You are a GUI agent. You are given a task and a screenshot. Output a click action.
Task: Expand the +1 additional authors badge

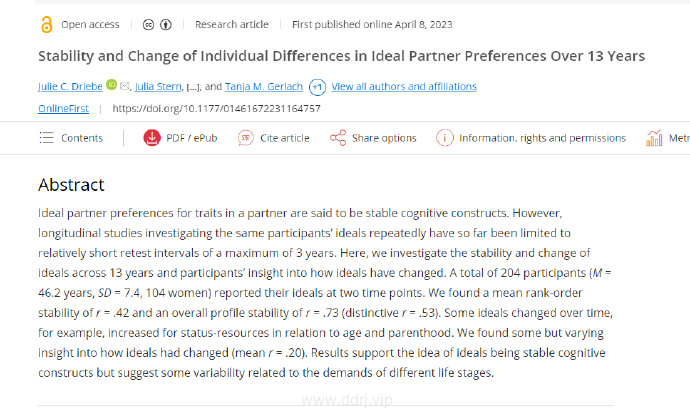[317, 87]
